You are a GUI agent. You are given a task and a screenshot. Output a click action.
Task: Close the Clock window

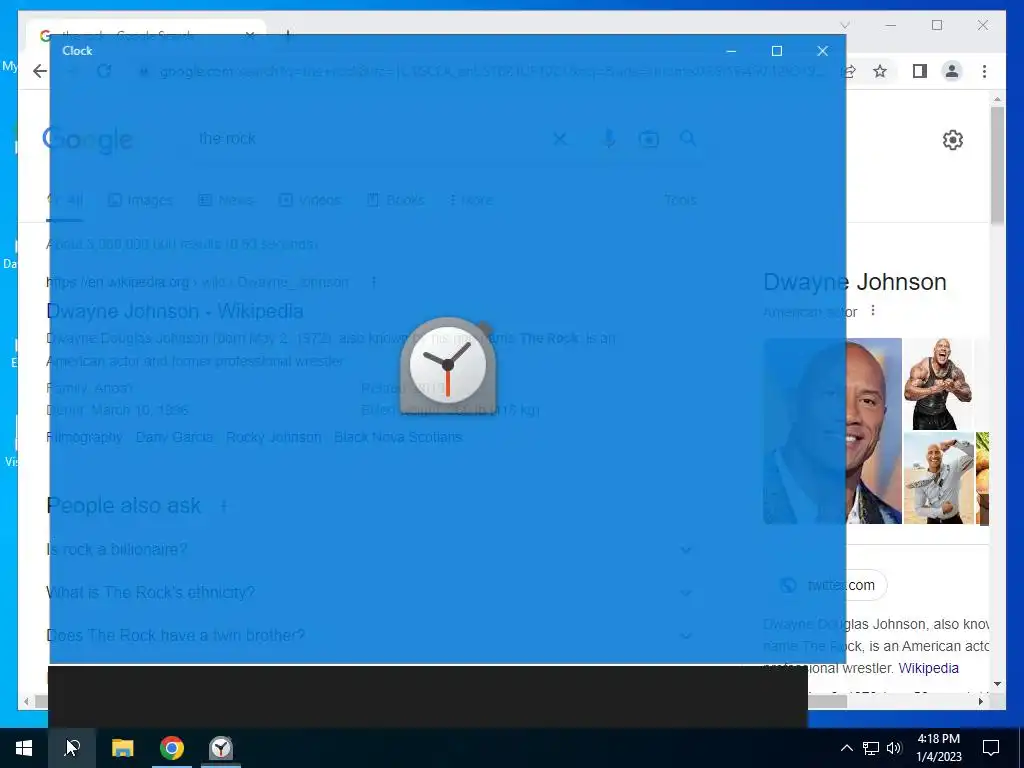click(822, 51)
